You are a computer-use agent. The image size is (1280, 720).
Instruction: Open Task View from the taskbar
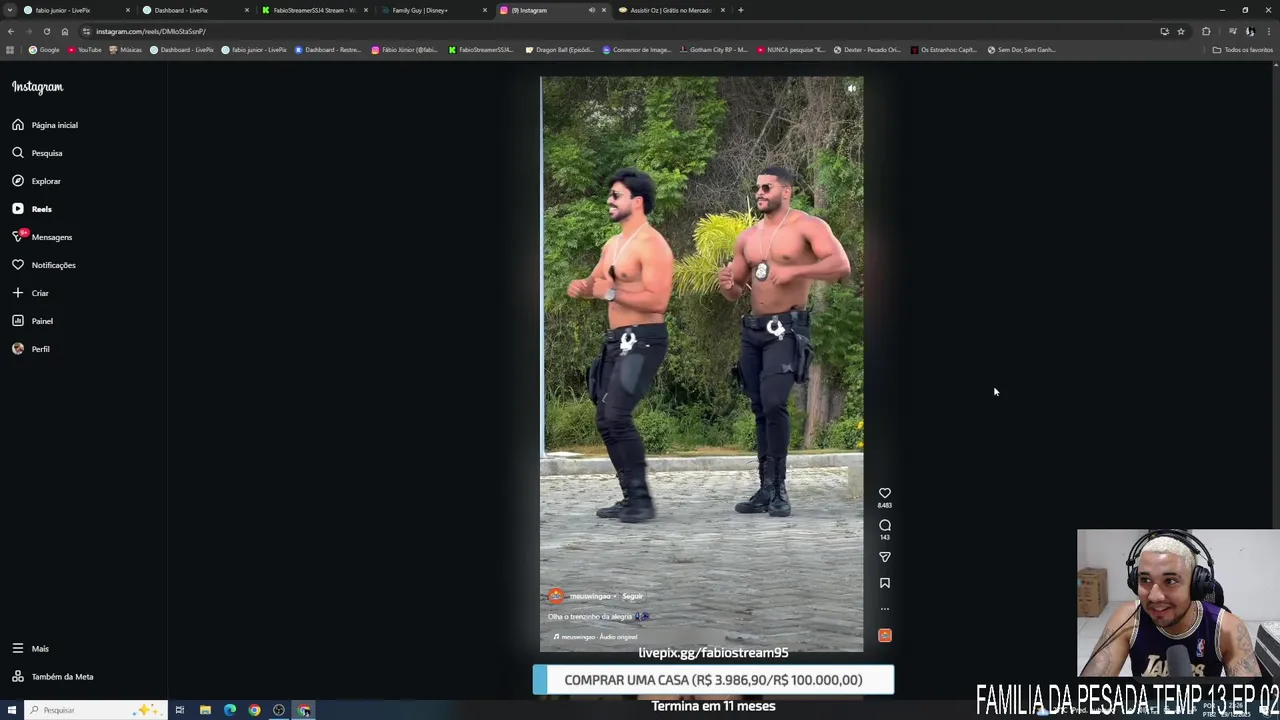click(180, 710)
